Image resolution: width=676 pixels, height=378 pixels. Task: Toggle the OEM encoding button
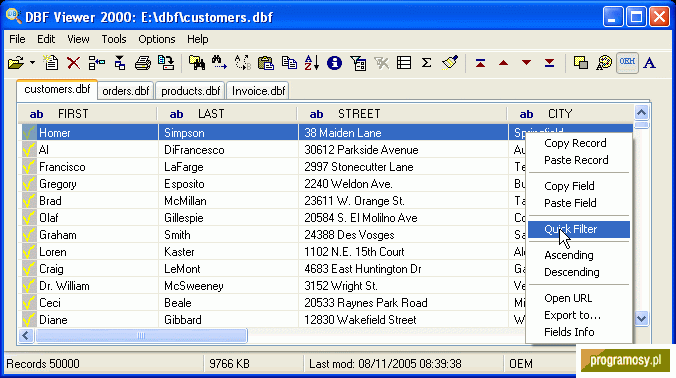click(x=627, y=63)
